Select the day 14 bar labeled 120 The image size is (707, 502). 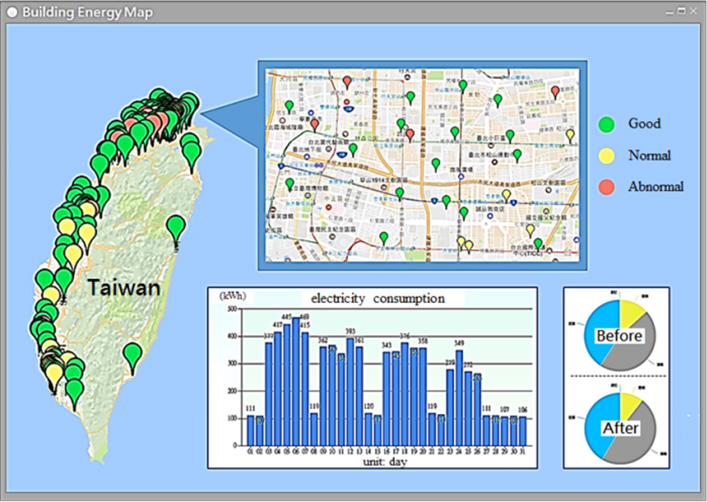click(368, 429)
